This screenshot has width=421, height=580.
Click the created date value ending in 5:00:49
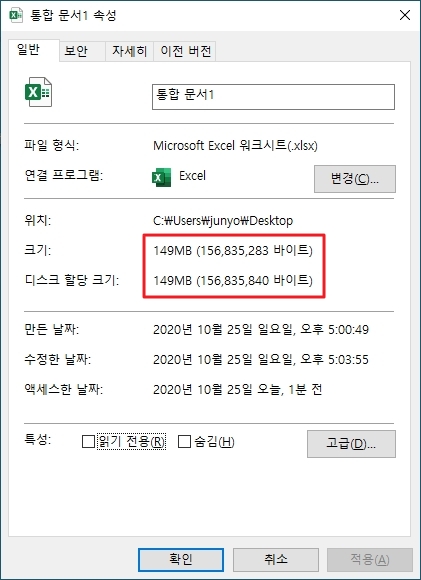pos(261,329)
